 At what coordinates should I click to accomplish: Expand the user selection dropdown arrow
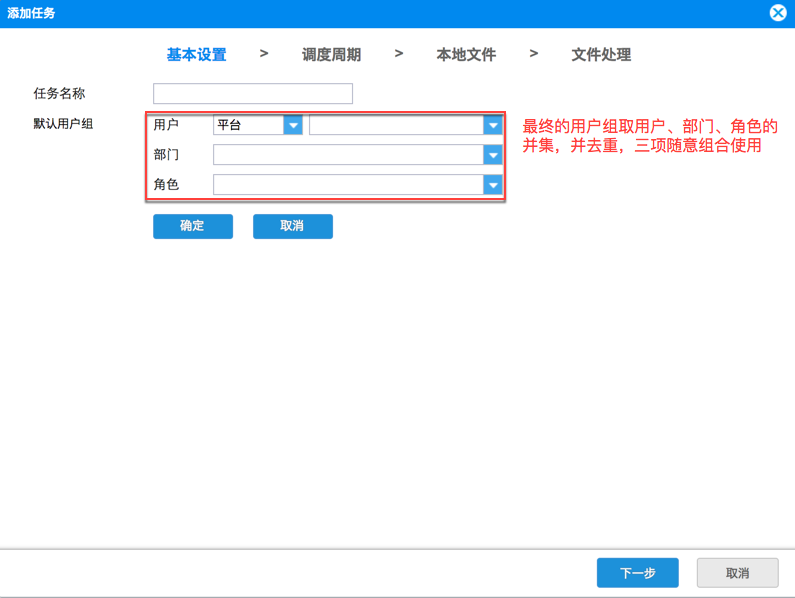(493, 125)
